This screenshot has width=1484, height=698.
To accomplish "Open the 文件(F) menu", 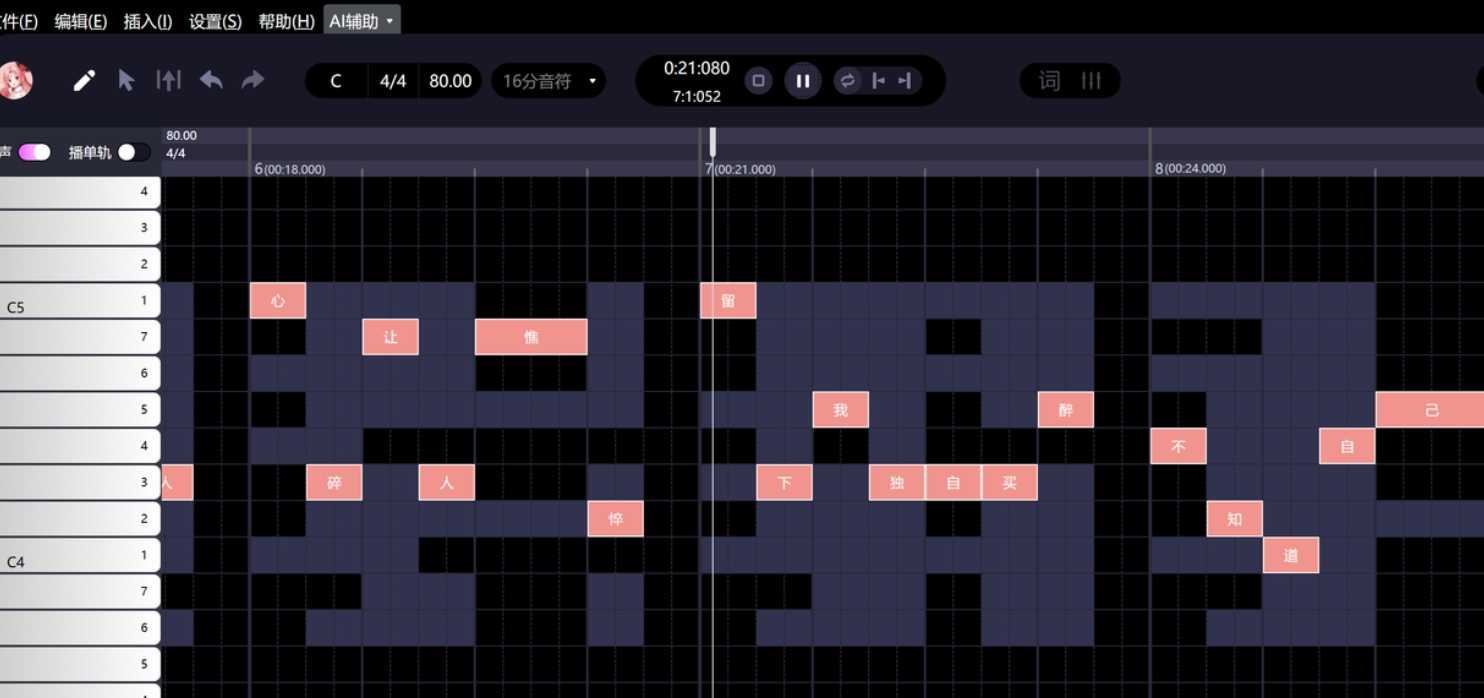I will (19, 21).
